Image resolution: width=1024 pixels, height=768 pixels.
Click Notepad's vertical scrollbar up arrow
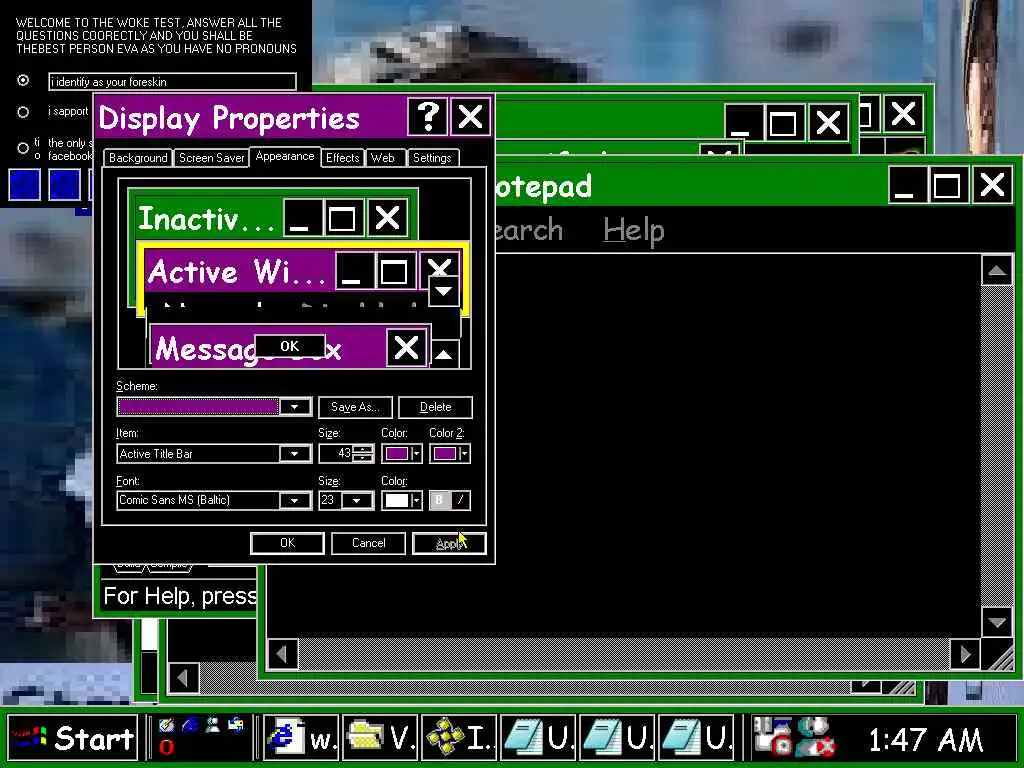[x=997, y=270]
